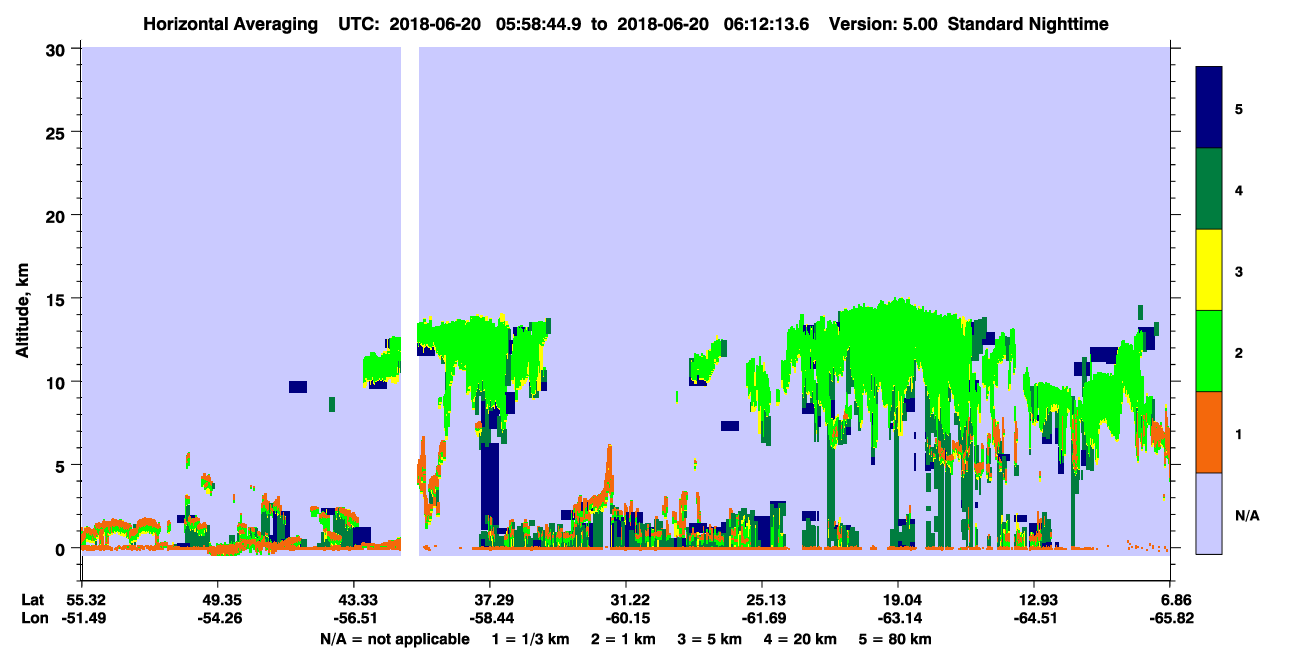Click the colorbar number label 3

[x=1239, y=270]
